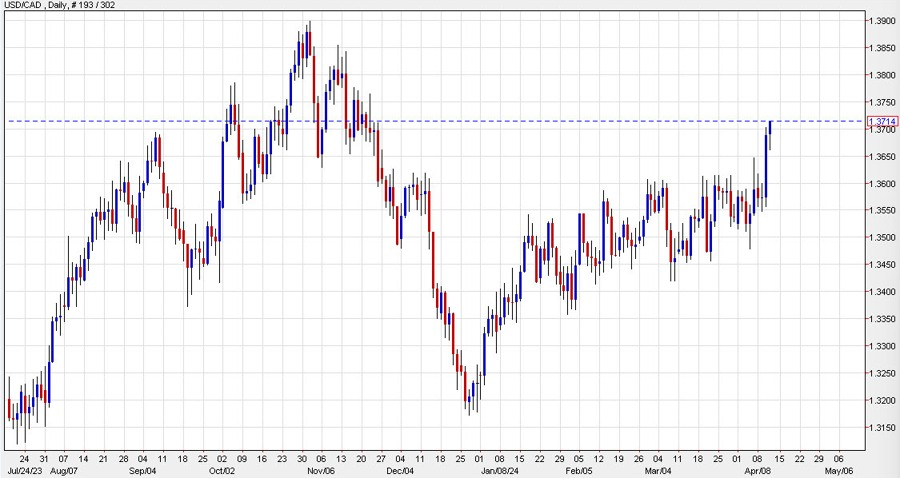Click the Feb/05 month label
900x478 pixels.
(x=579, y=471)
